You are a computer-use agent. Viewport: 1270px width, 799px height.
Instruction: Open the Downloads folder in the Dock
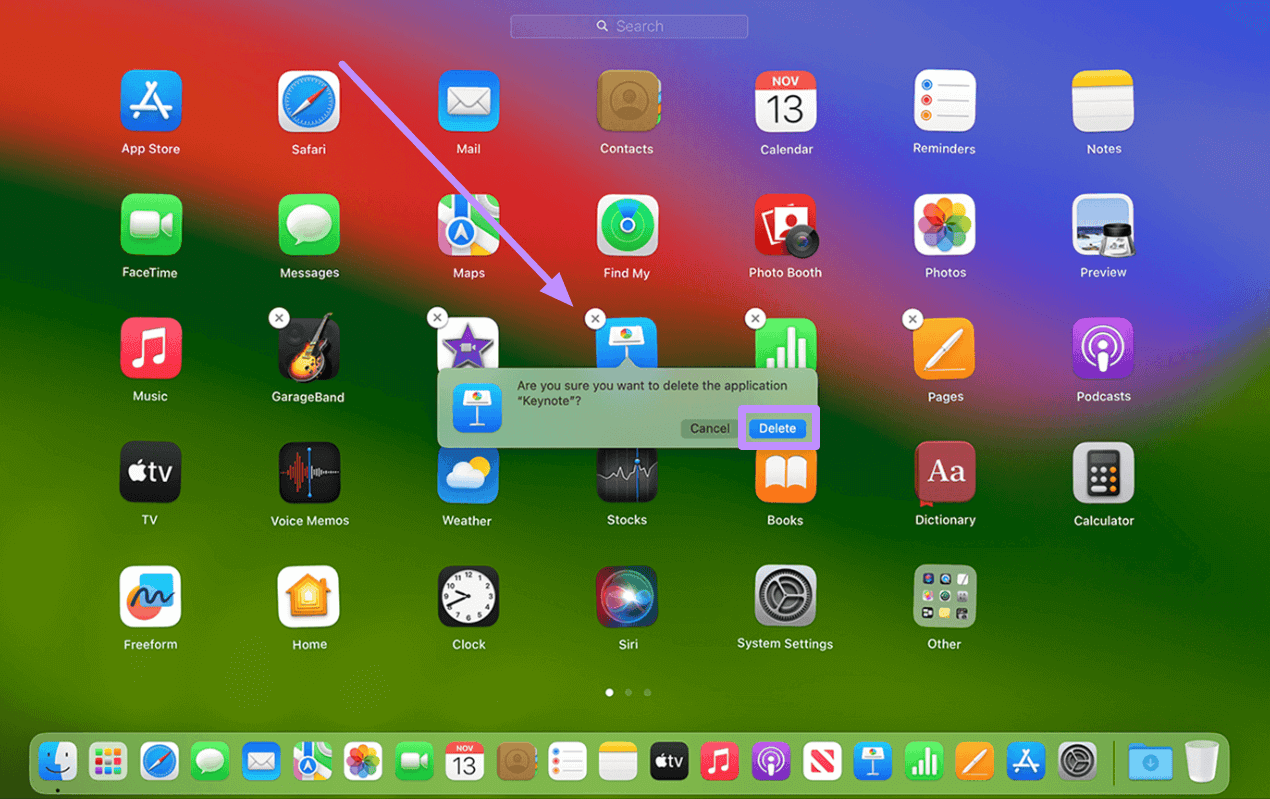[1150, 762]
